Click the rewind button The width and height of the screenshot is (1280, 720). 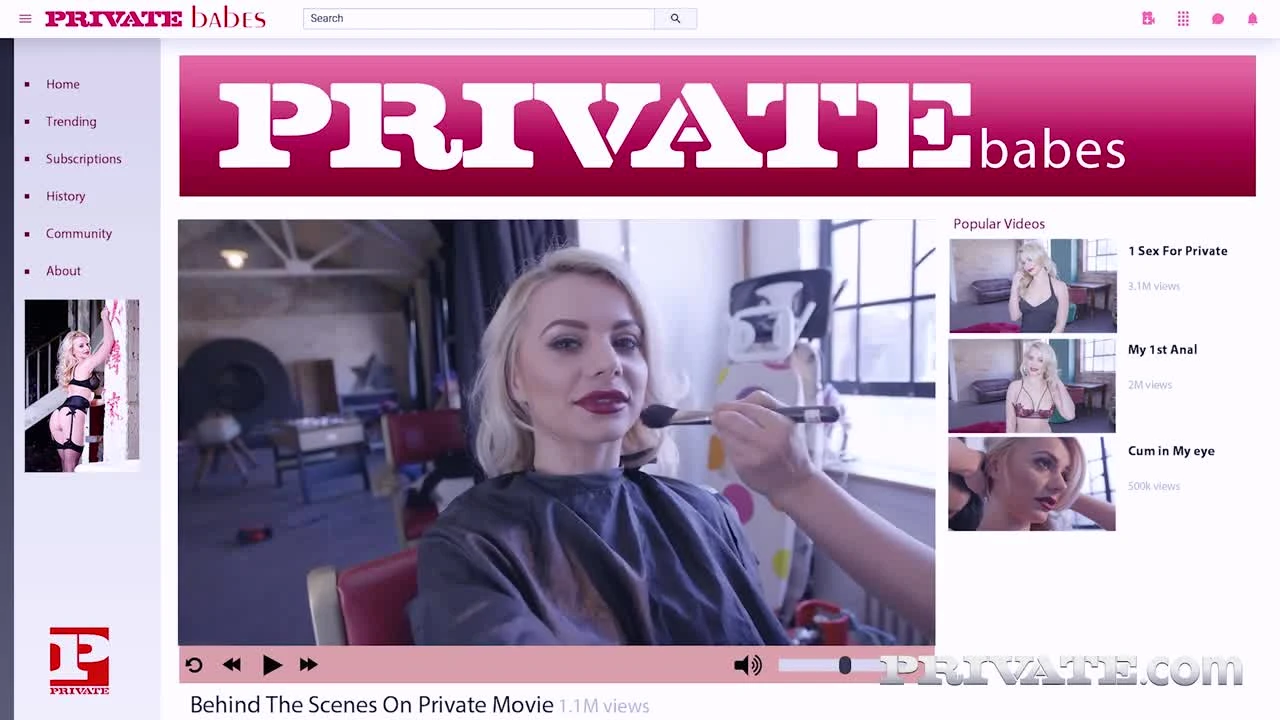pyautogui.click(x=232, y=664)
